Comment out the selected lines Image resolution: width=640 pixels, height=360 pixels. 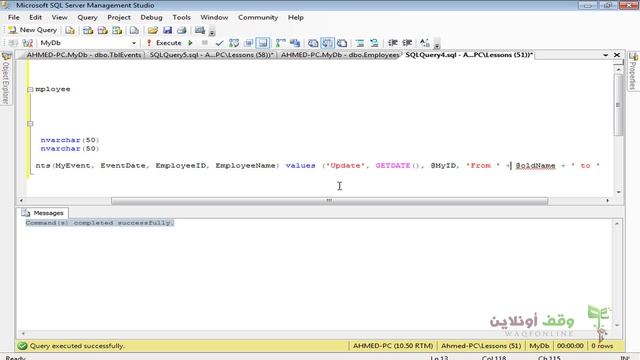[360, 43]
